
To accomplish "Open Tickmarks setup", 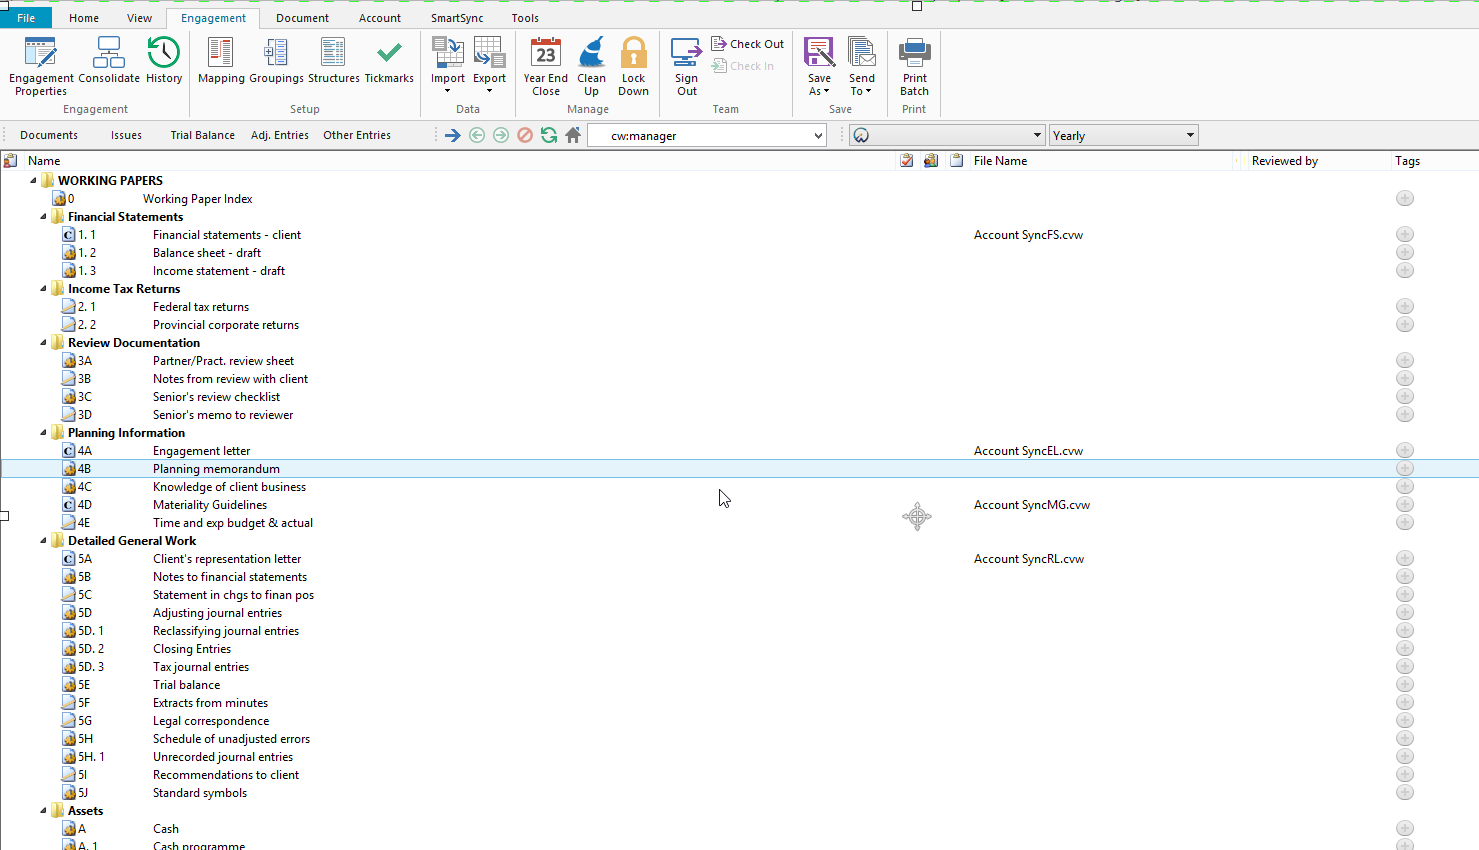I will 389,61.
